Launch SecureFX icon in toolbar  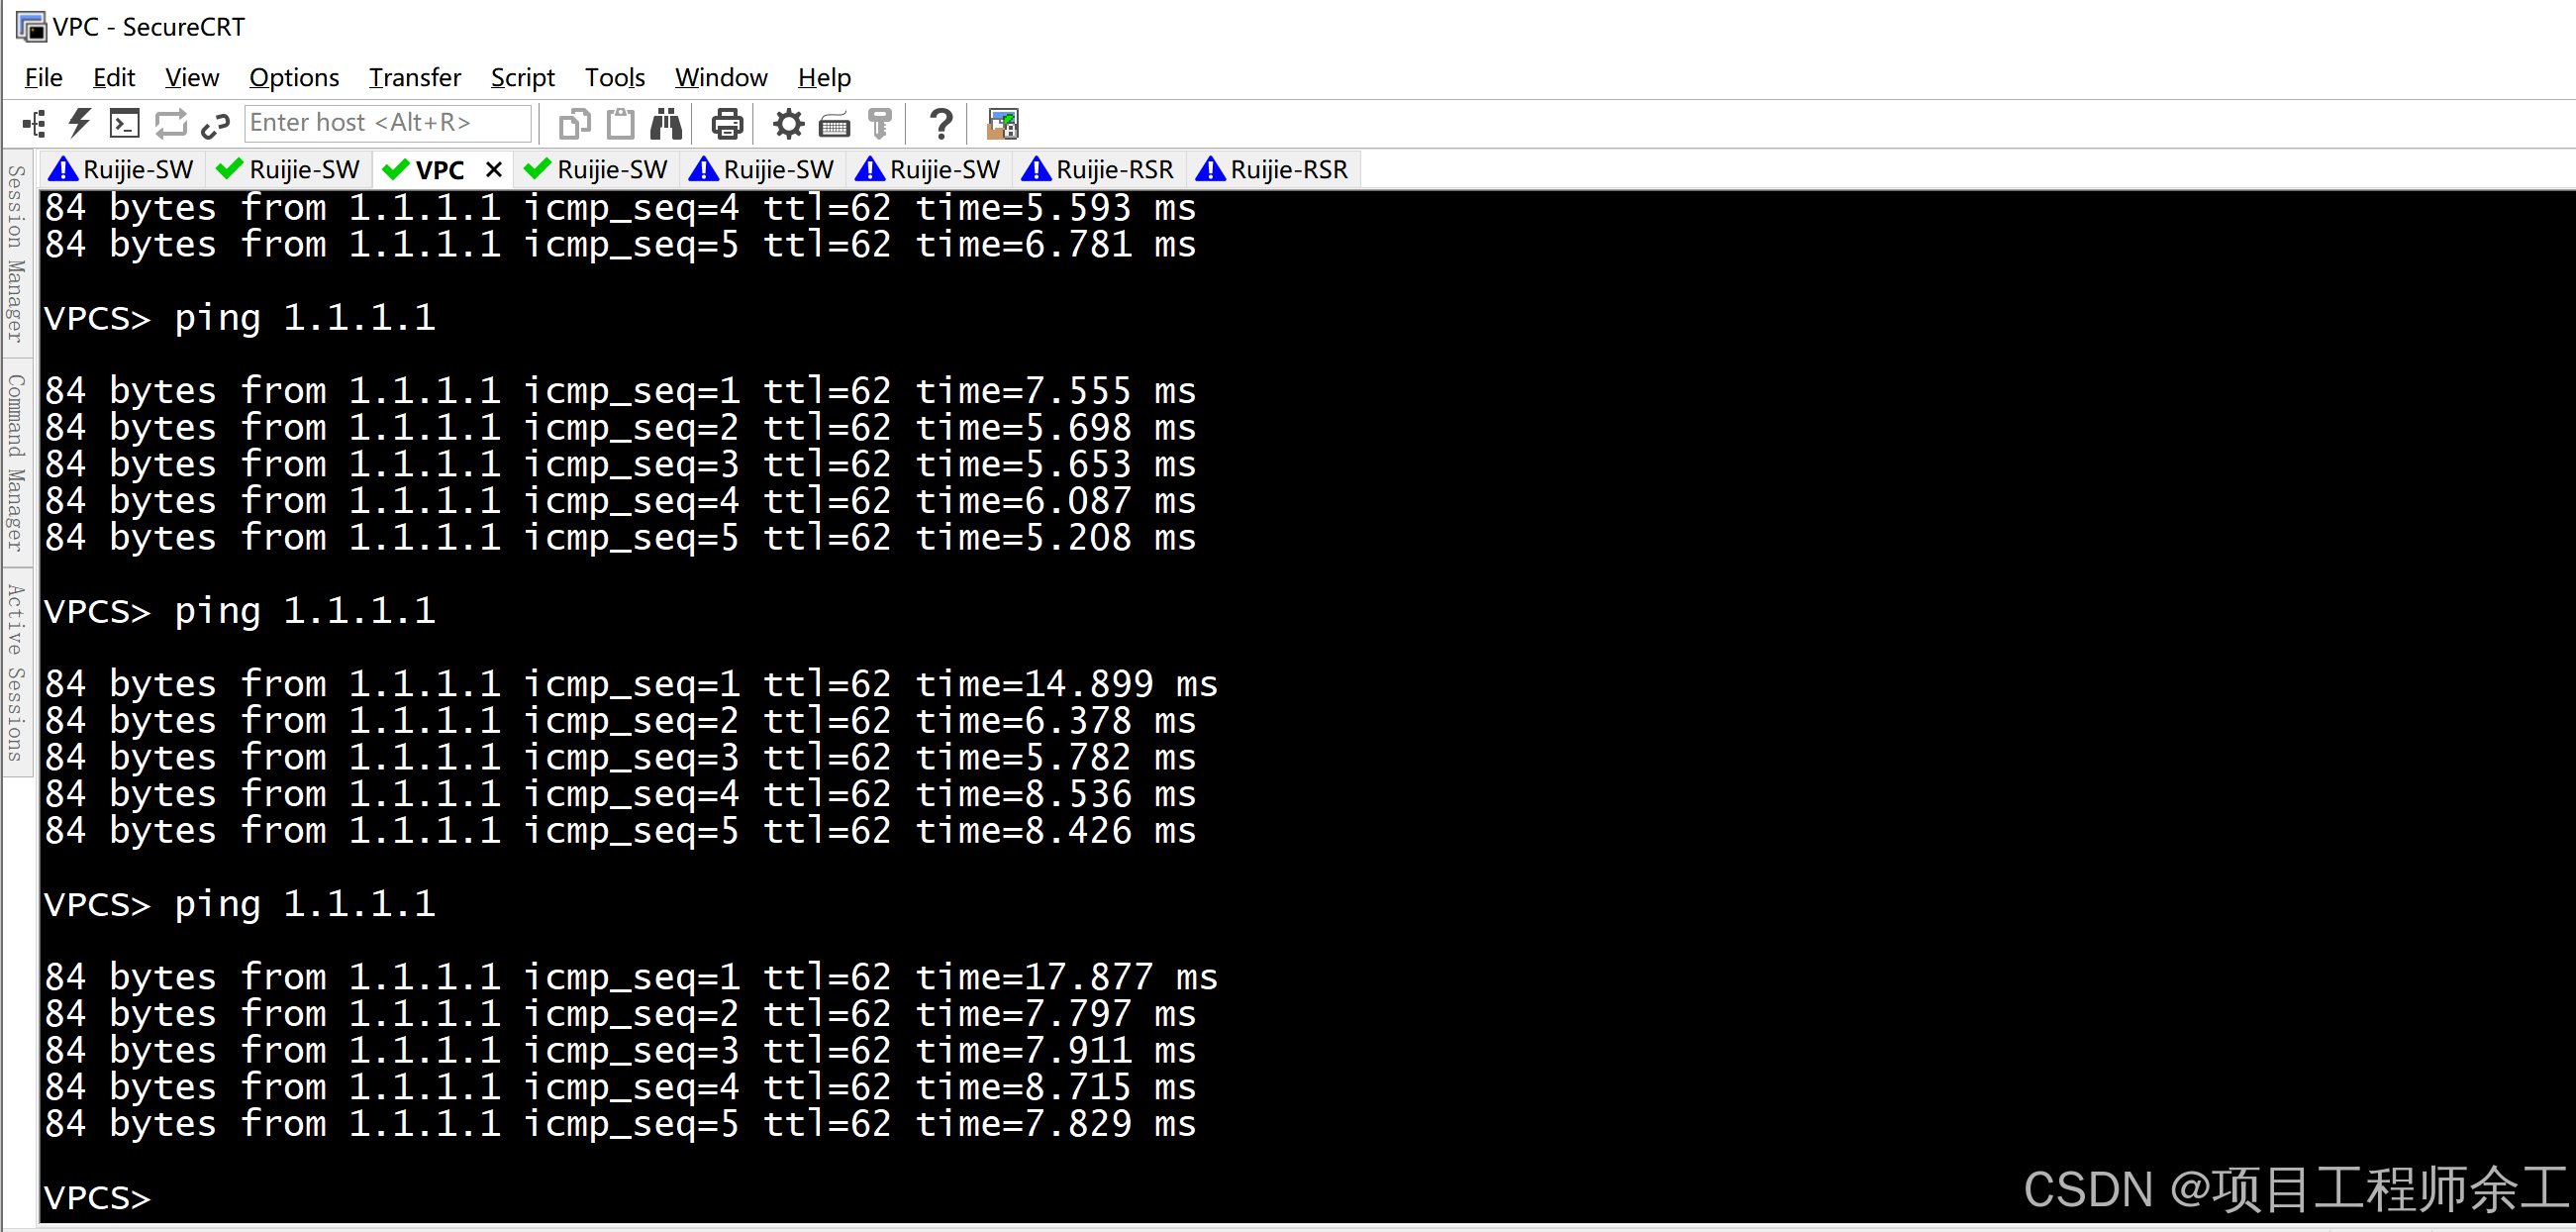[1002, 124]
